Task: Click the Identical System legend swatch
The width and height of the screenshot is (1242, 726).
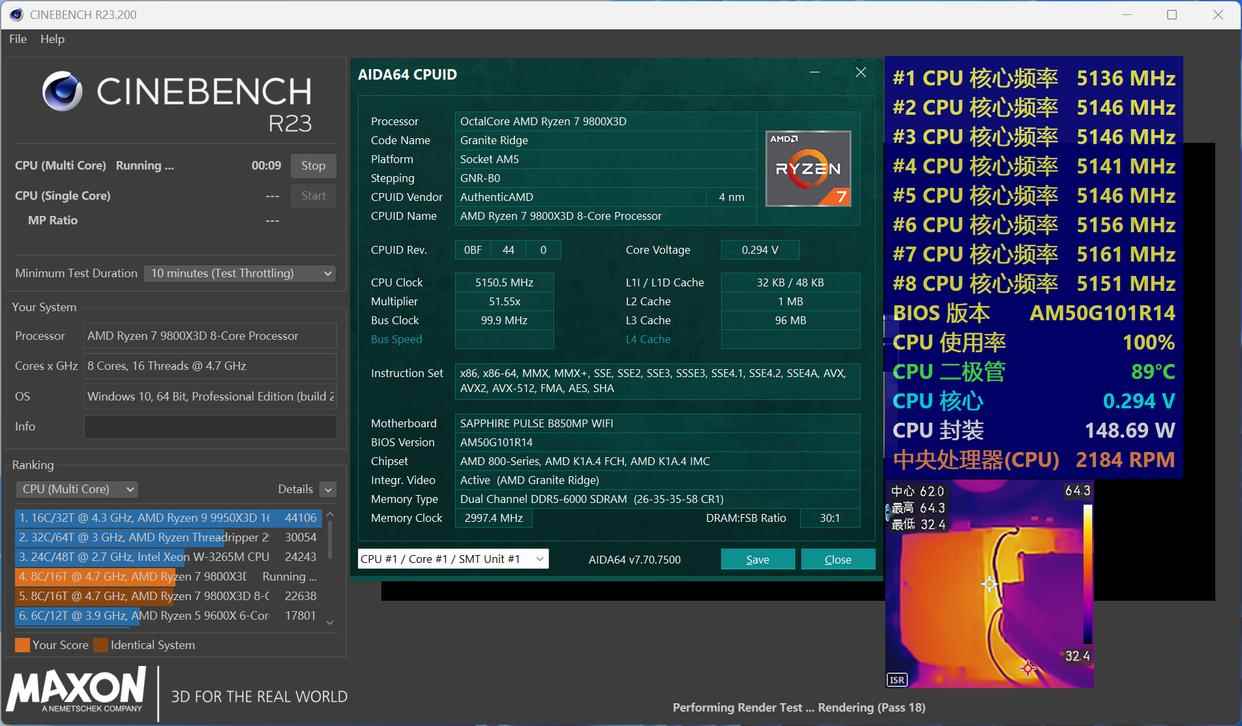Action: click(x=100, y=645)
